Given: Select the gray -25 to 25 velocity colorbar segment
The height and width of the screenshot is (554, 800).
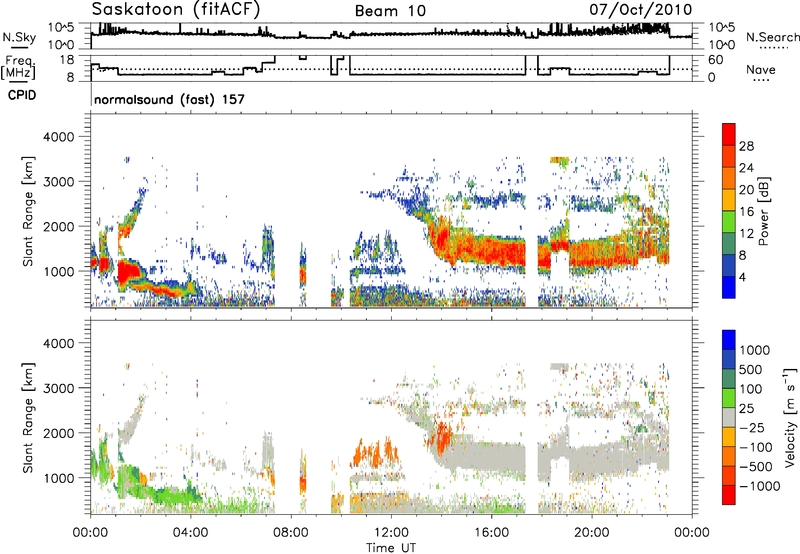Looking at the screenshot, I should click(x=729, y=417).
